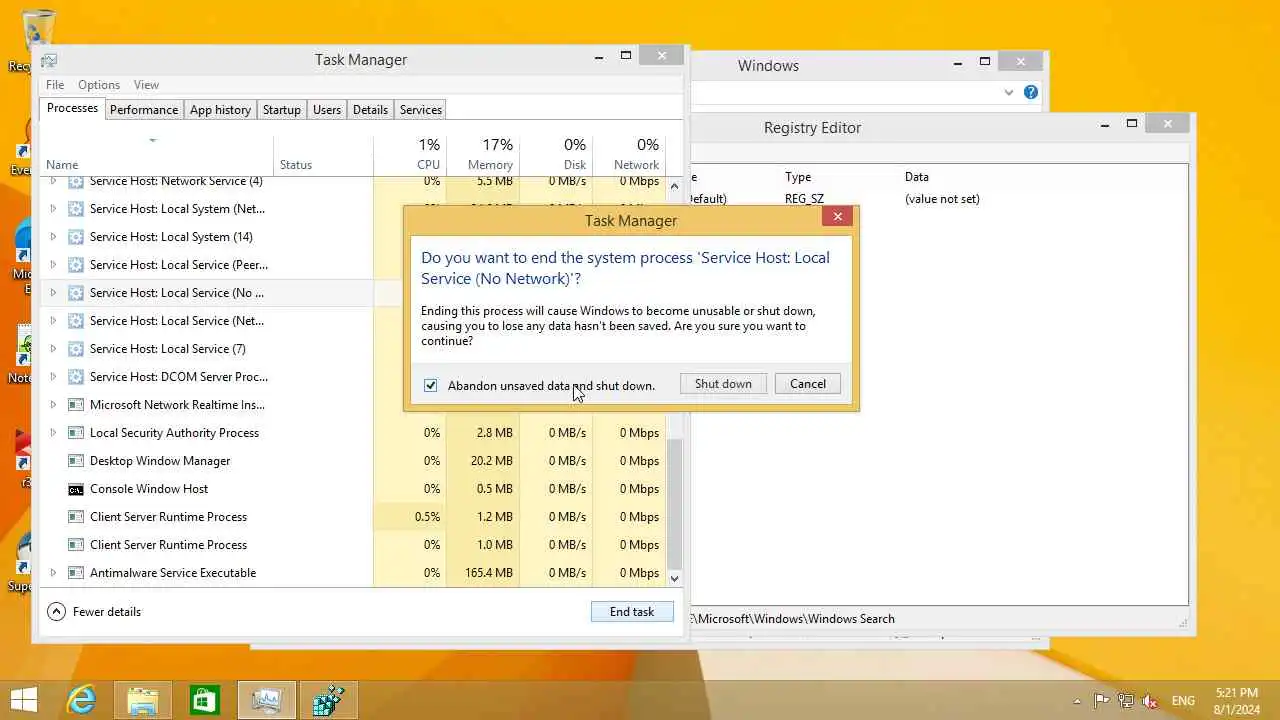Click the Desktop Window Manager icon
The image size is (1280, 720).
[x=75, y=461]
